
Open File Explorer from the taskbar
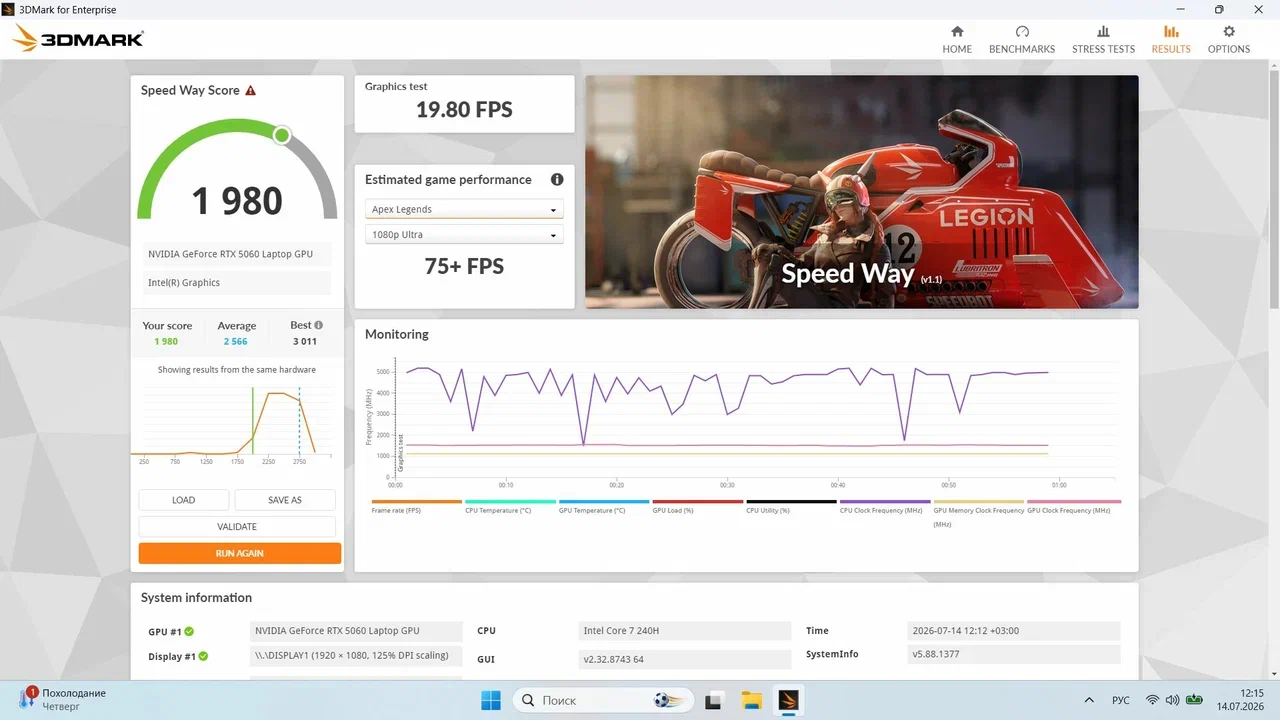pos(751,700)
